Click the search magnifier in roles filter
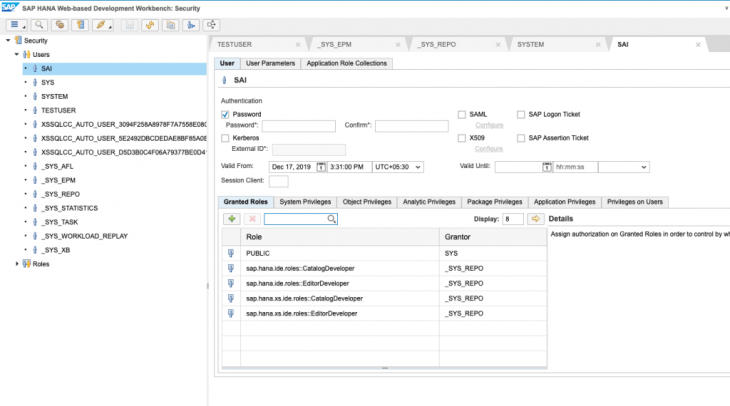730x406 pixels. click(x=331, y=219)
